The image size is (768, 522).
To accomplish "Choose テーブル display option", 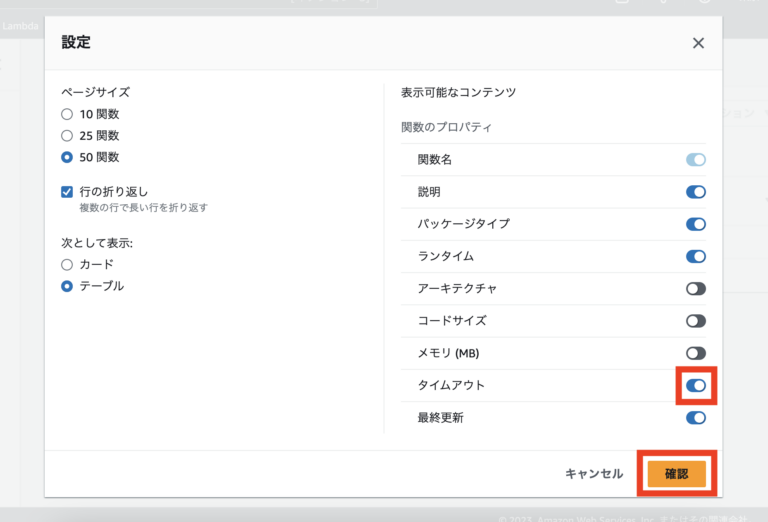I will [67, 286].
